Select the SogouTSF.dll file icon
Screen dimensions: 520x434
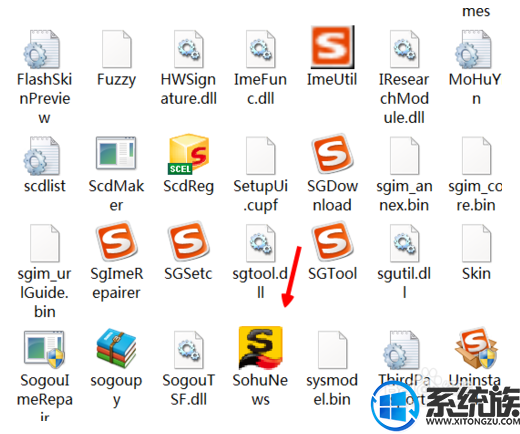click(189, 350)
